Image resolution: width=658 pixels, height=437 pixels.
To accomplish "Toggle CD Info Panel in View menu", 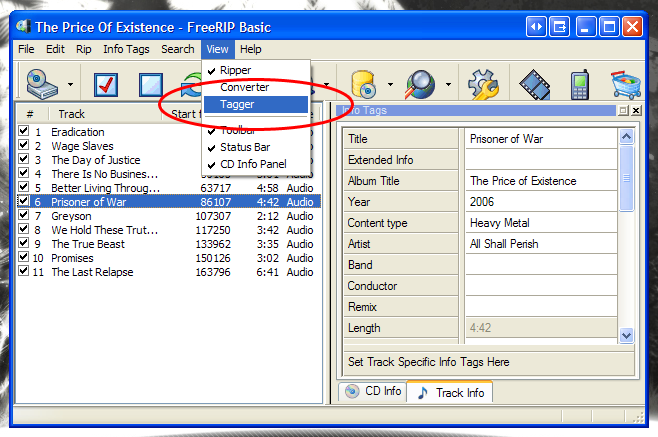I will [256, 164].
